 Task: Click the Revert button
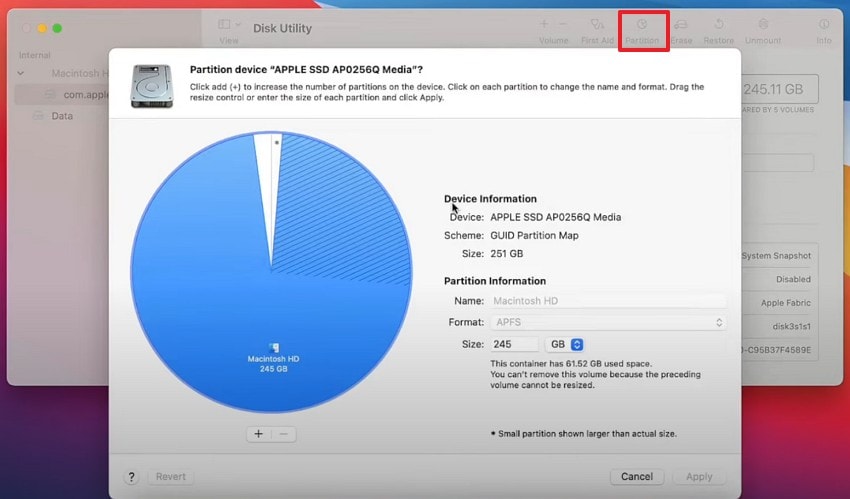[171, 477]
